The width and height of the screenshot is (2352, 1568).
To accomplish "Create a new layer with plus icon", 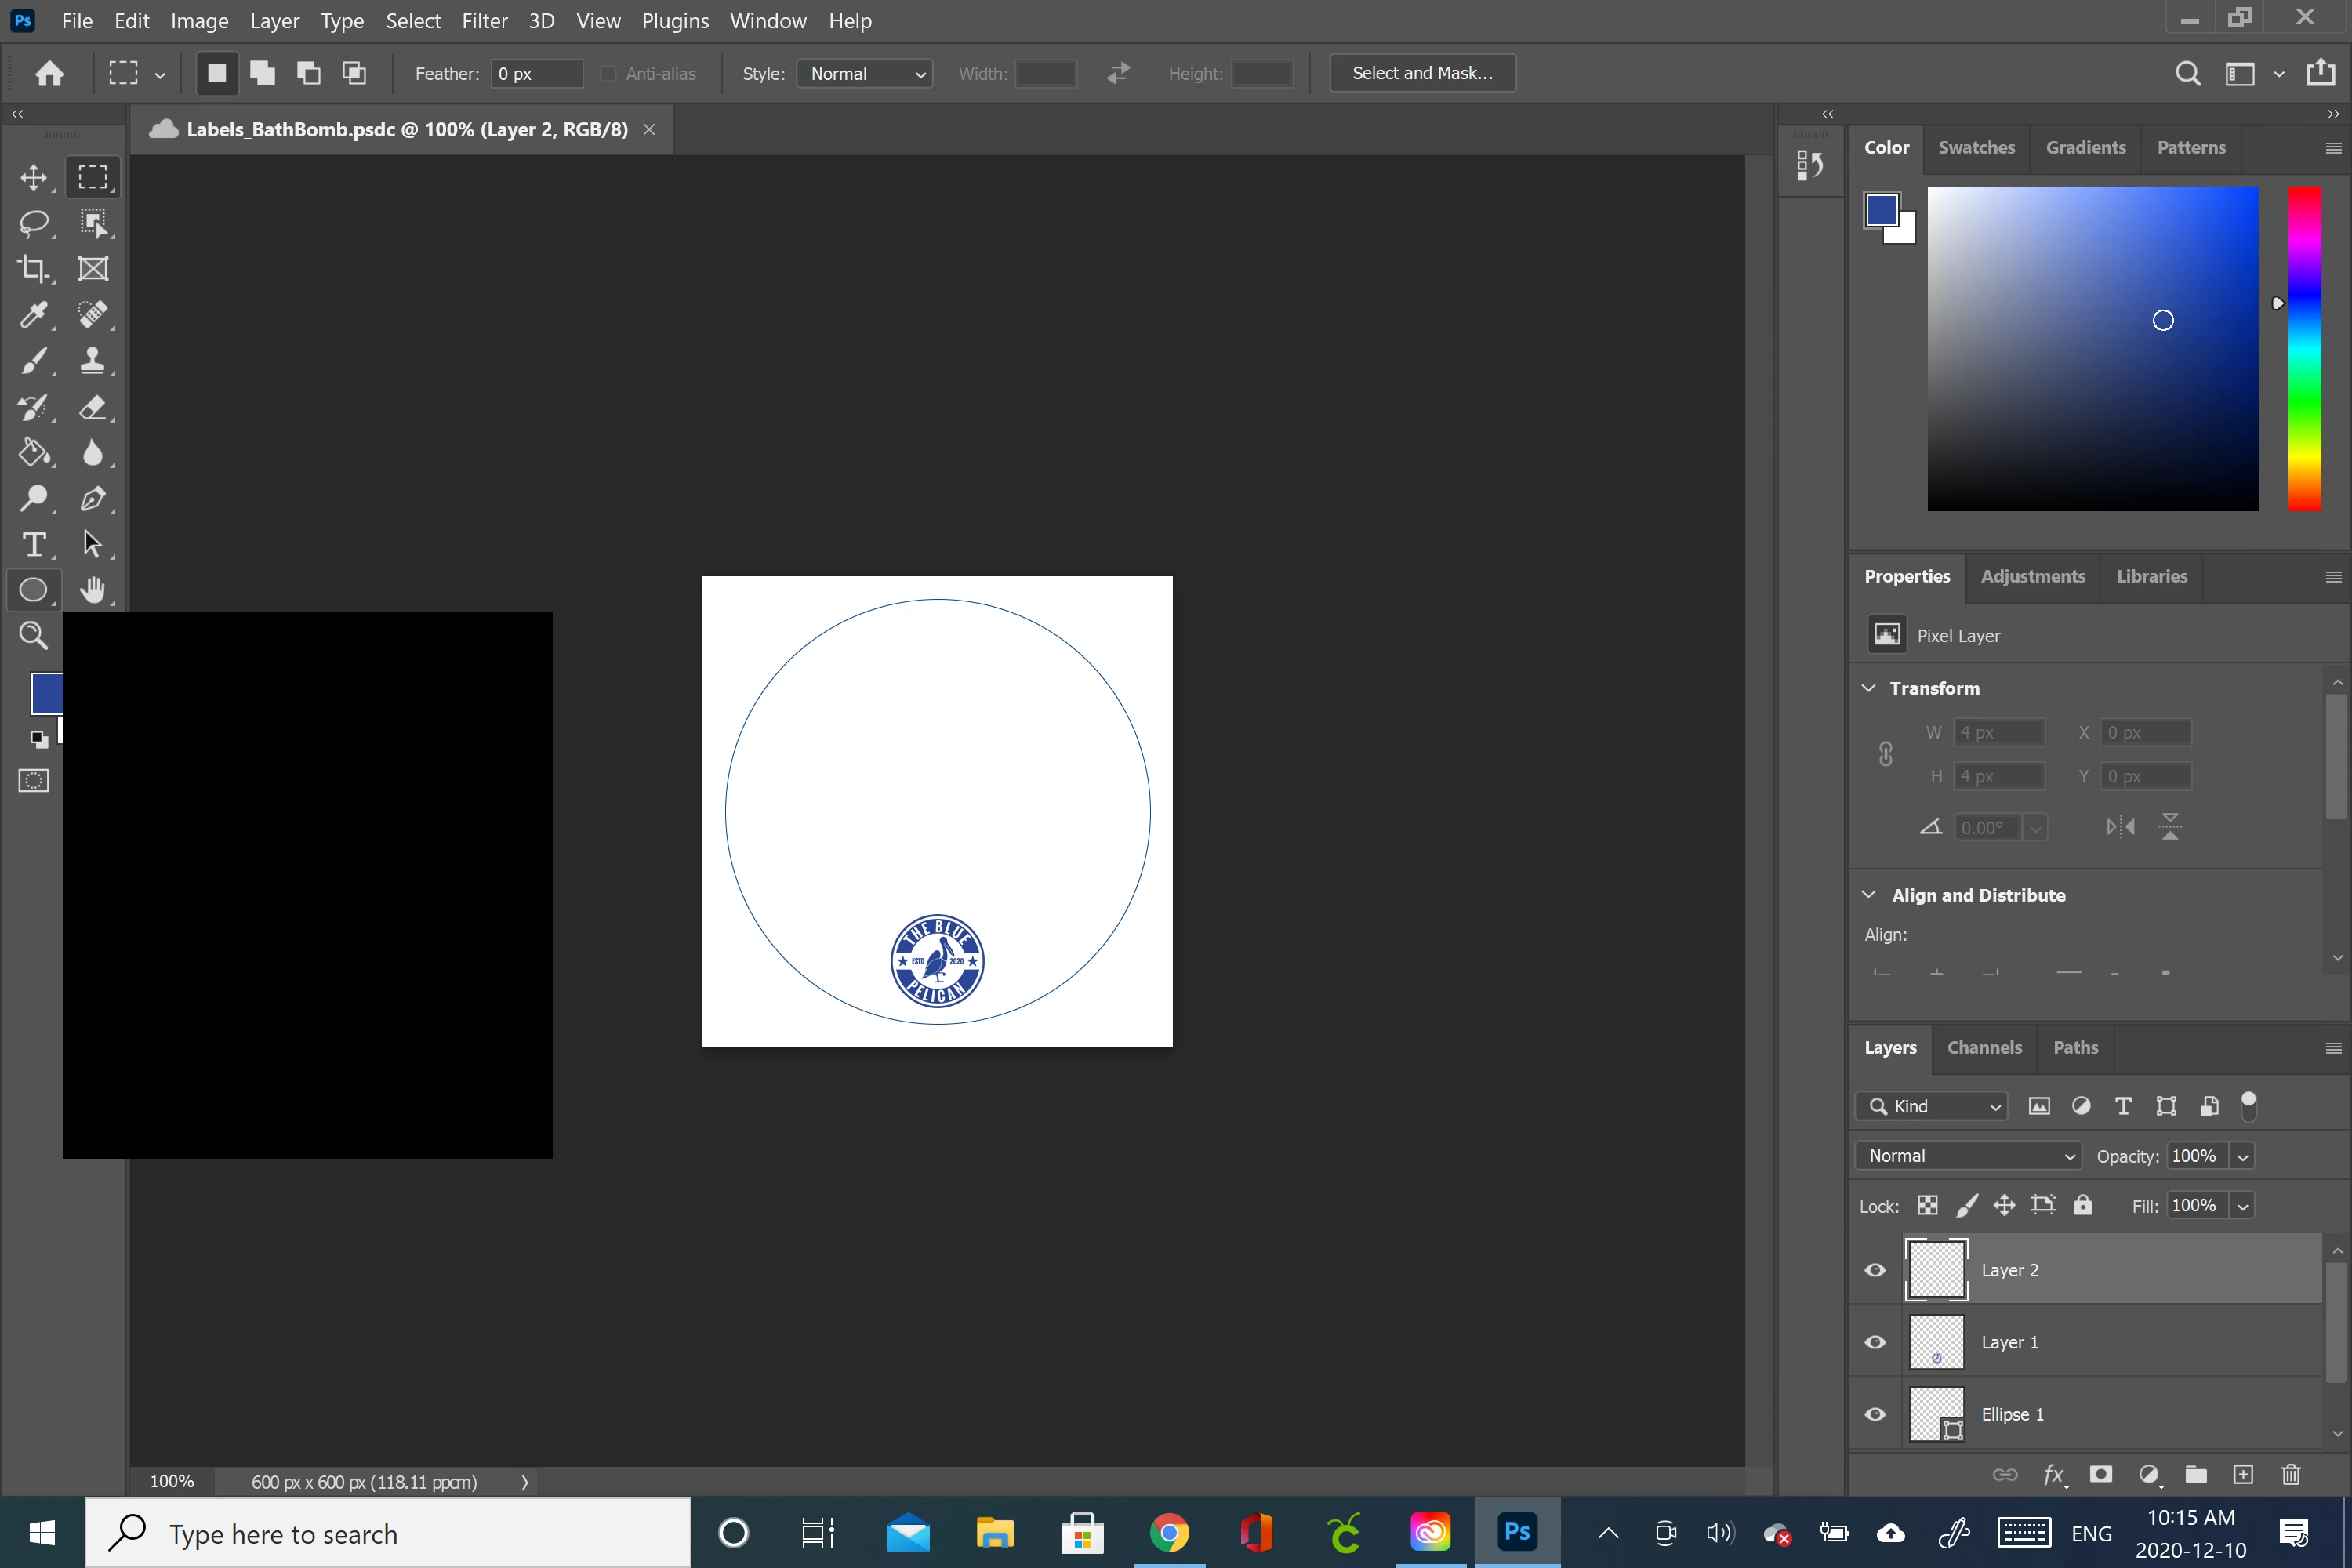I will click(x=2243, y=1474).
